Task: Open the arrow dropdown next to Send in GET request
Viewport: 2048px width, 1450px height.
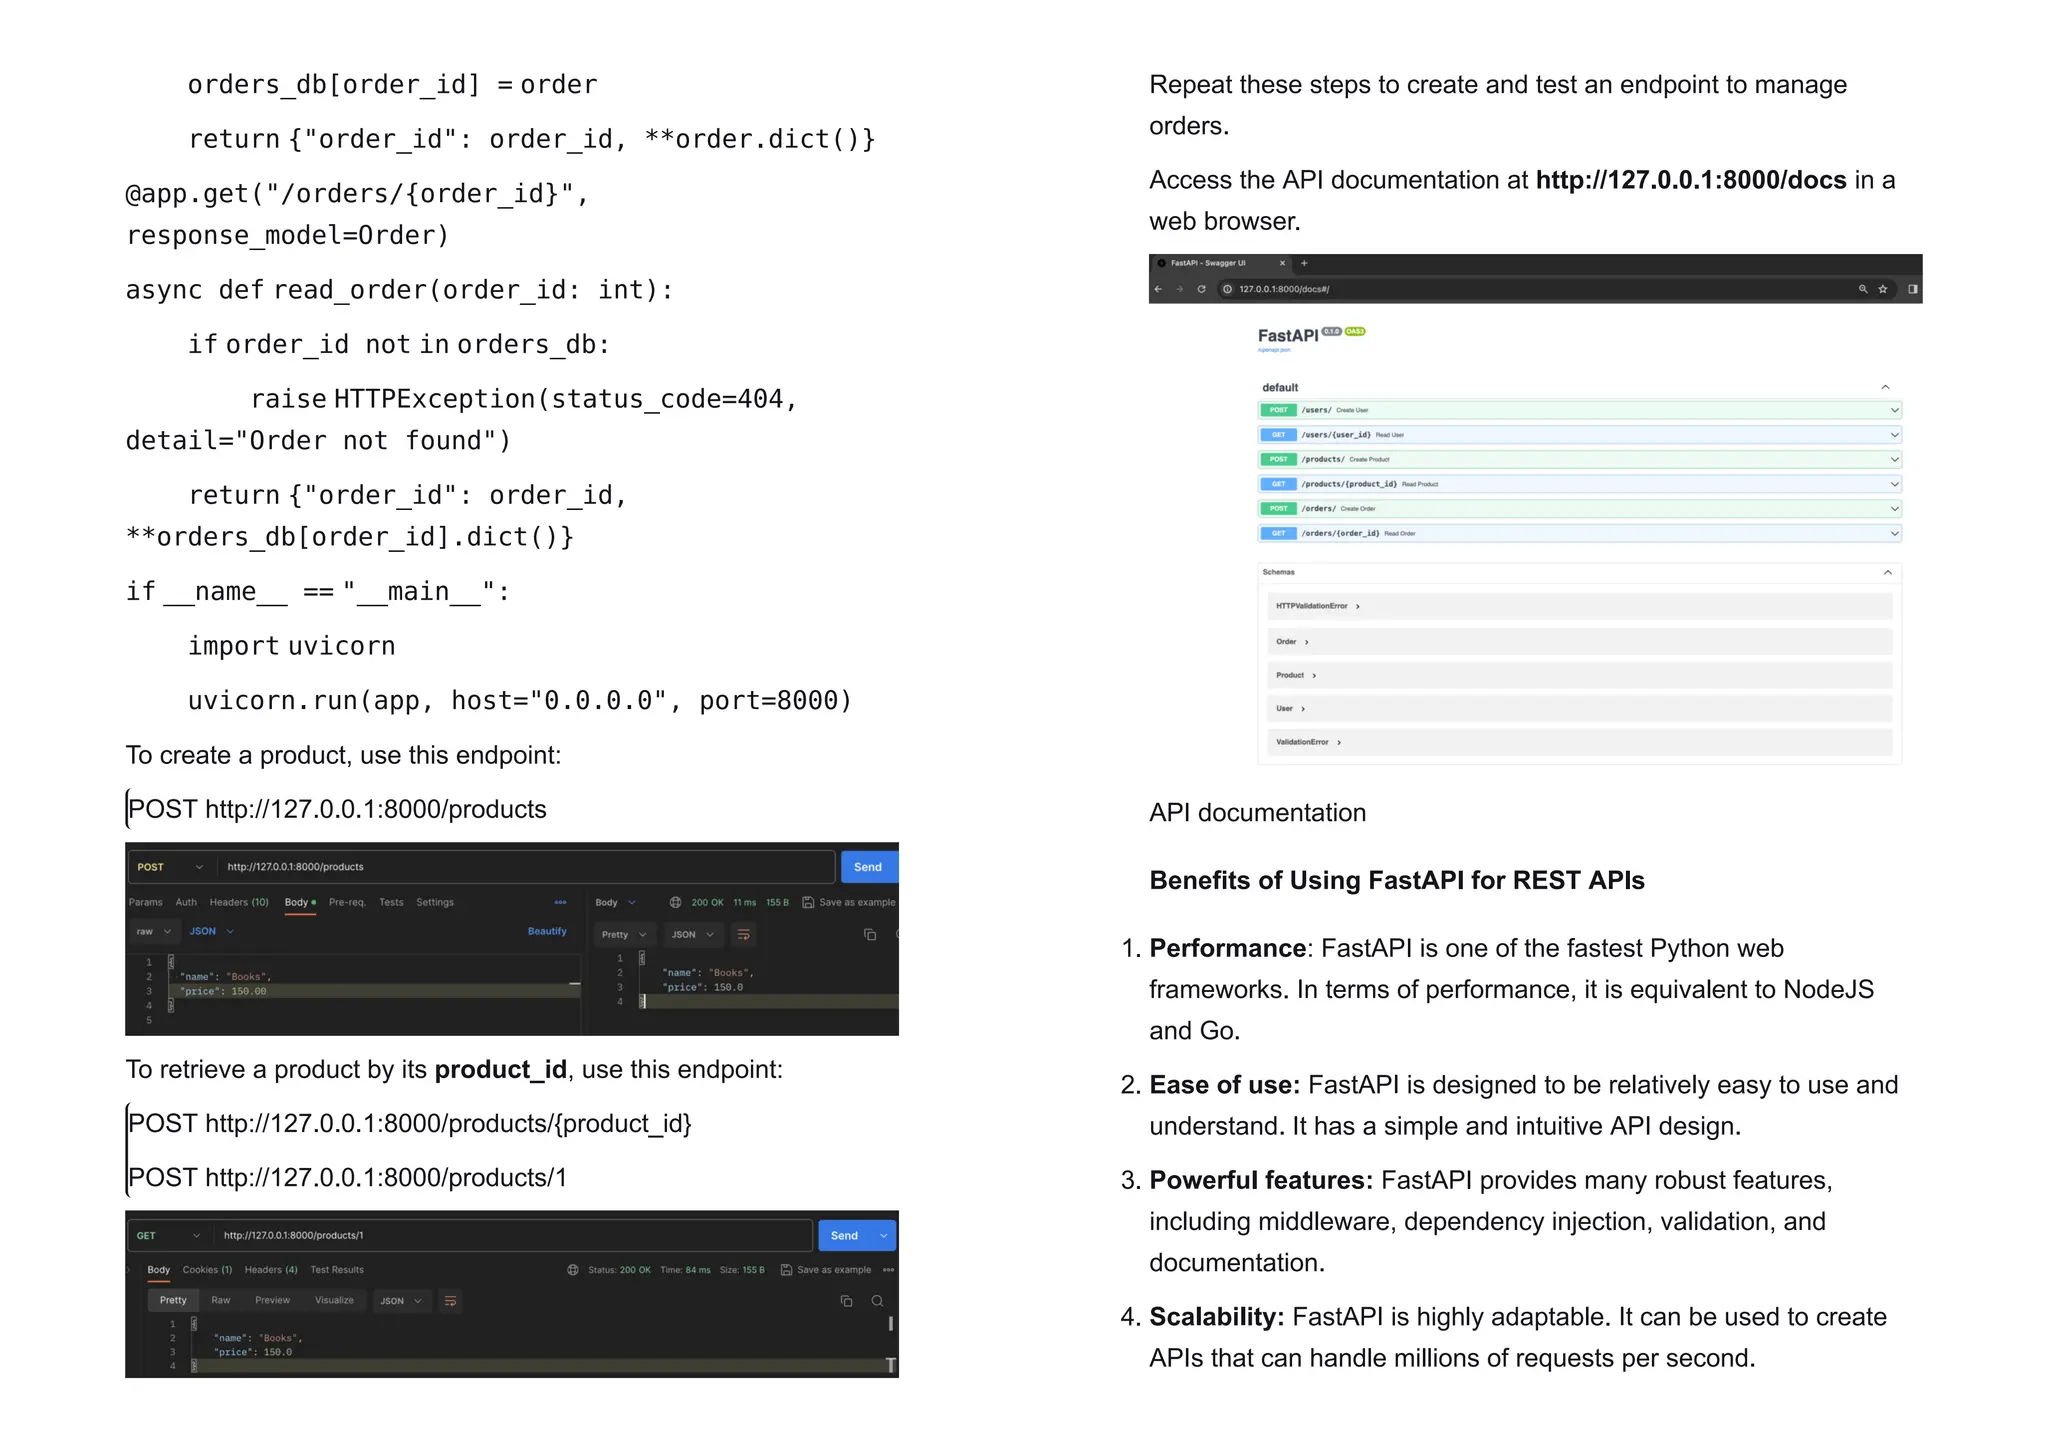Action: (883, 1236)
